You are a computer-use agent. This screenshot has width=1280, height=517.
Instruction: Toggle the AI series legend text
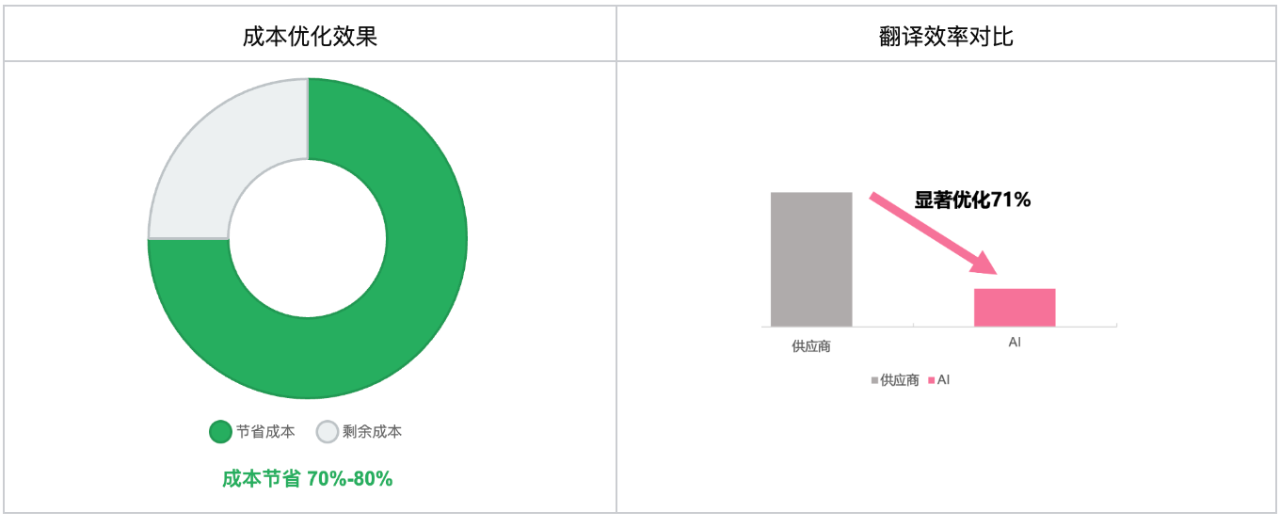943,381
